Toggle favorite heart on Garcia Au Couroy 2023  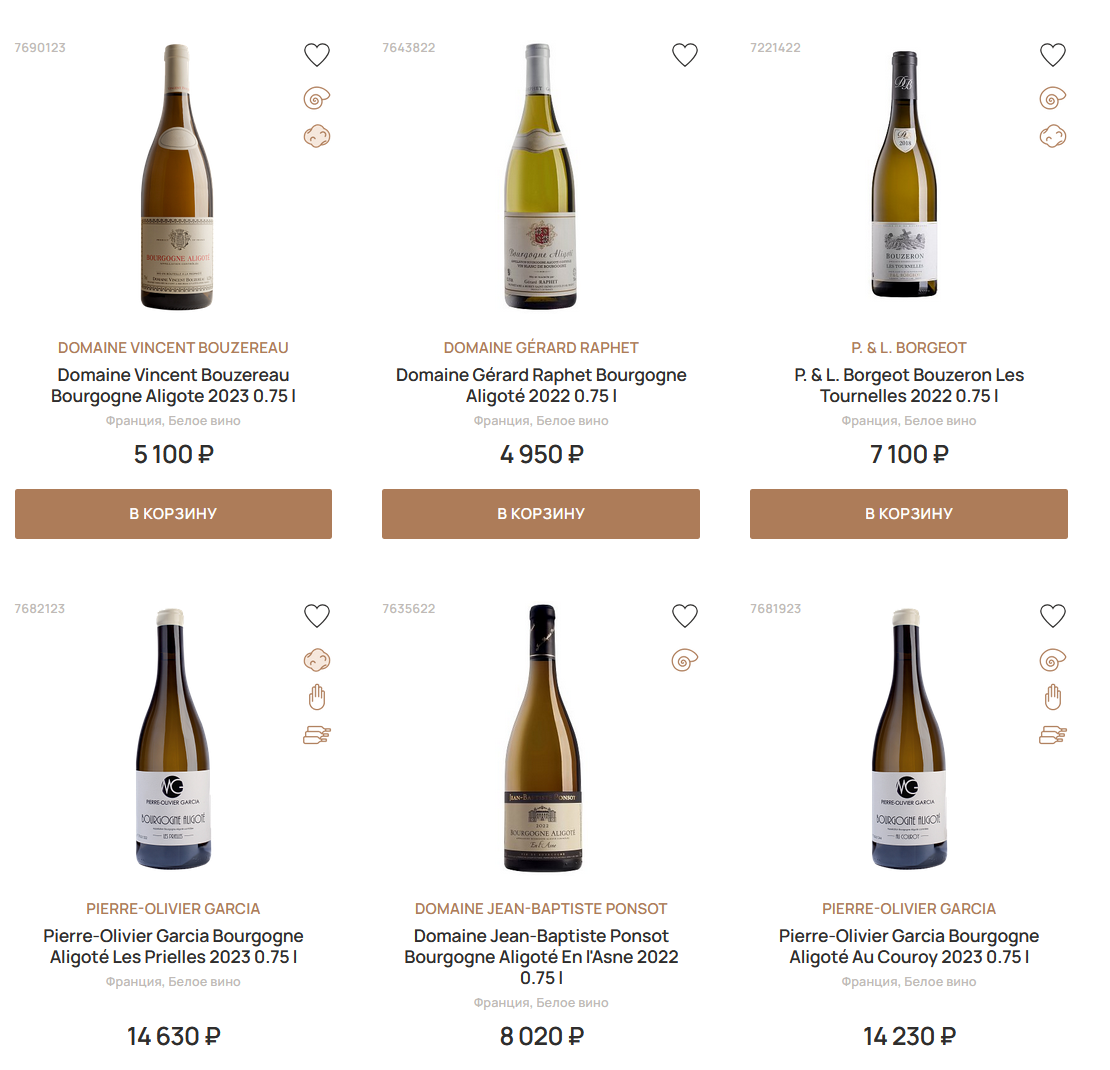[x=1053, y=616]
